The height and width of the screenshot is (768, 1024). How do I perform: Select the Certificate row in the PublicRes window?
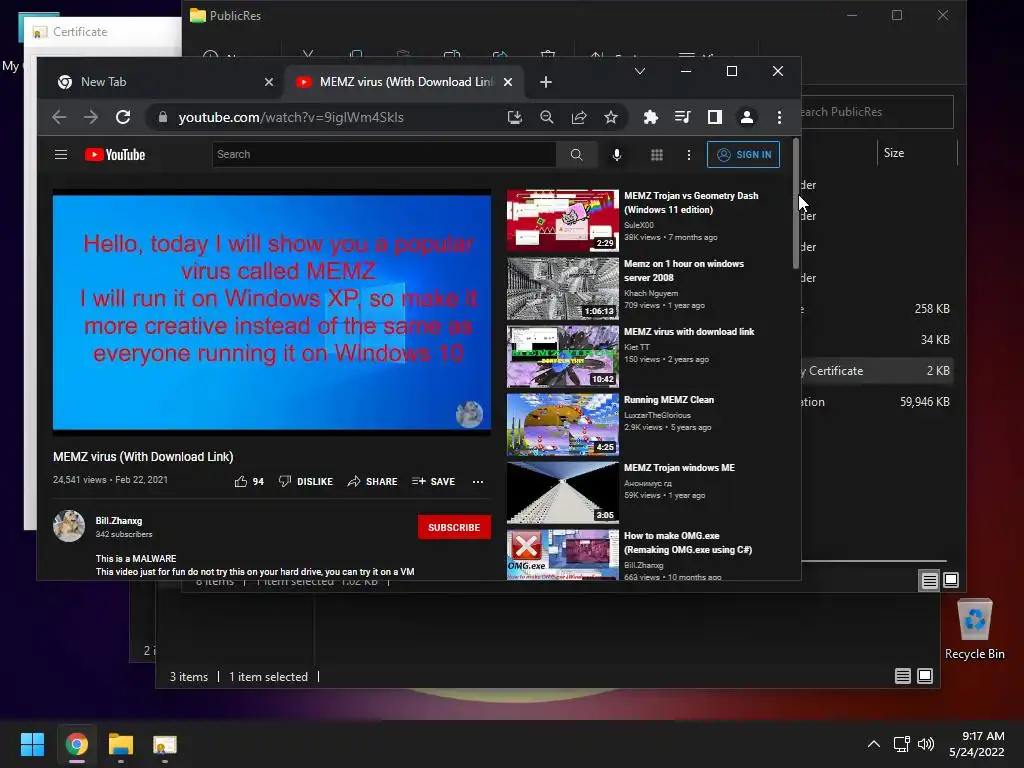pos(877,370)
